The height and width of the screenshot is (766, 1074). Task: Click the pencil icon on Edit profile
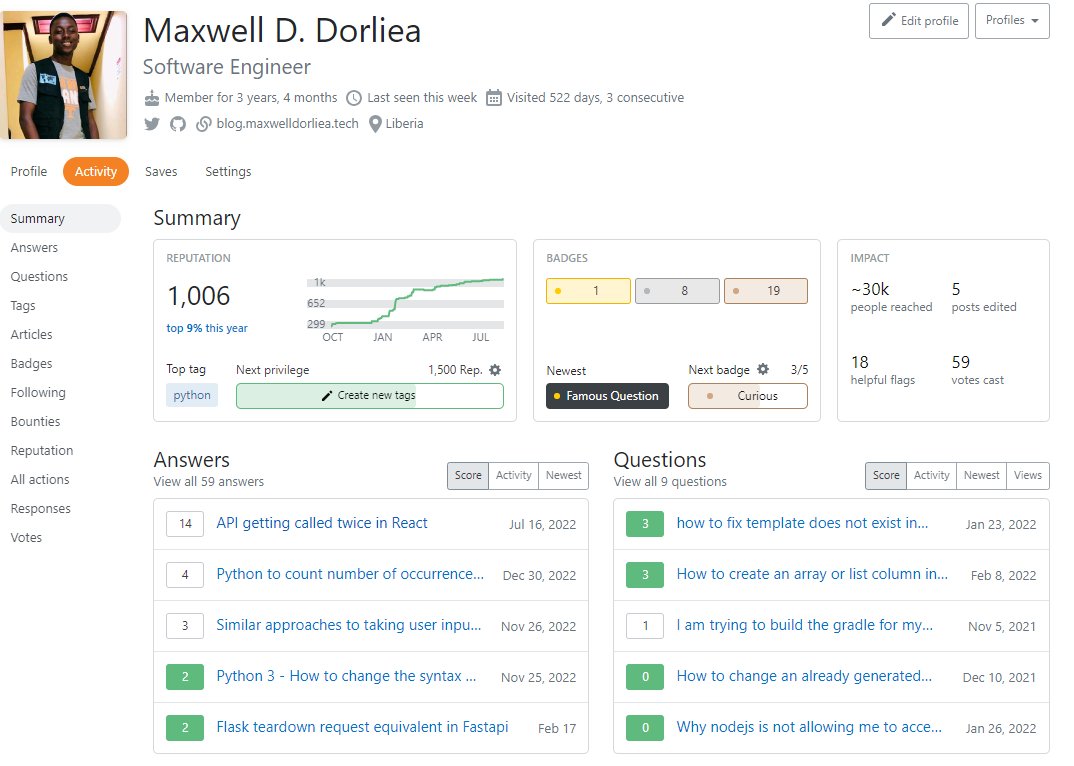(x=887, y=22)
